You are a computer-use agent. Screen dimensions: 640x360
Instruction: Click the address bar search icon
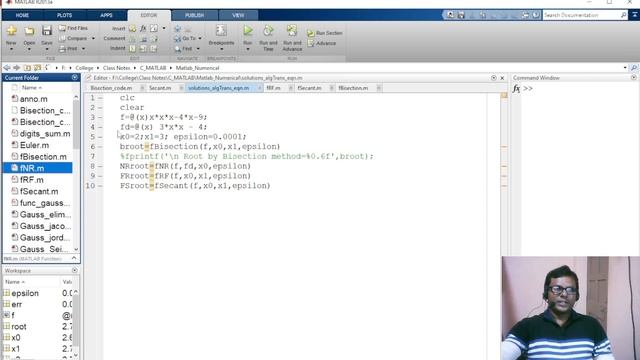(x=634, y=68)
